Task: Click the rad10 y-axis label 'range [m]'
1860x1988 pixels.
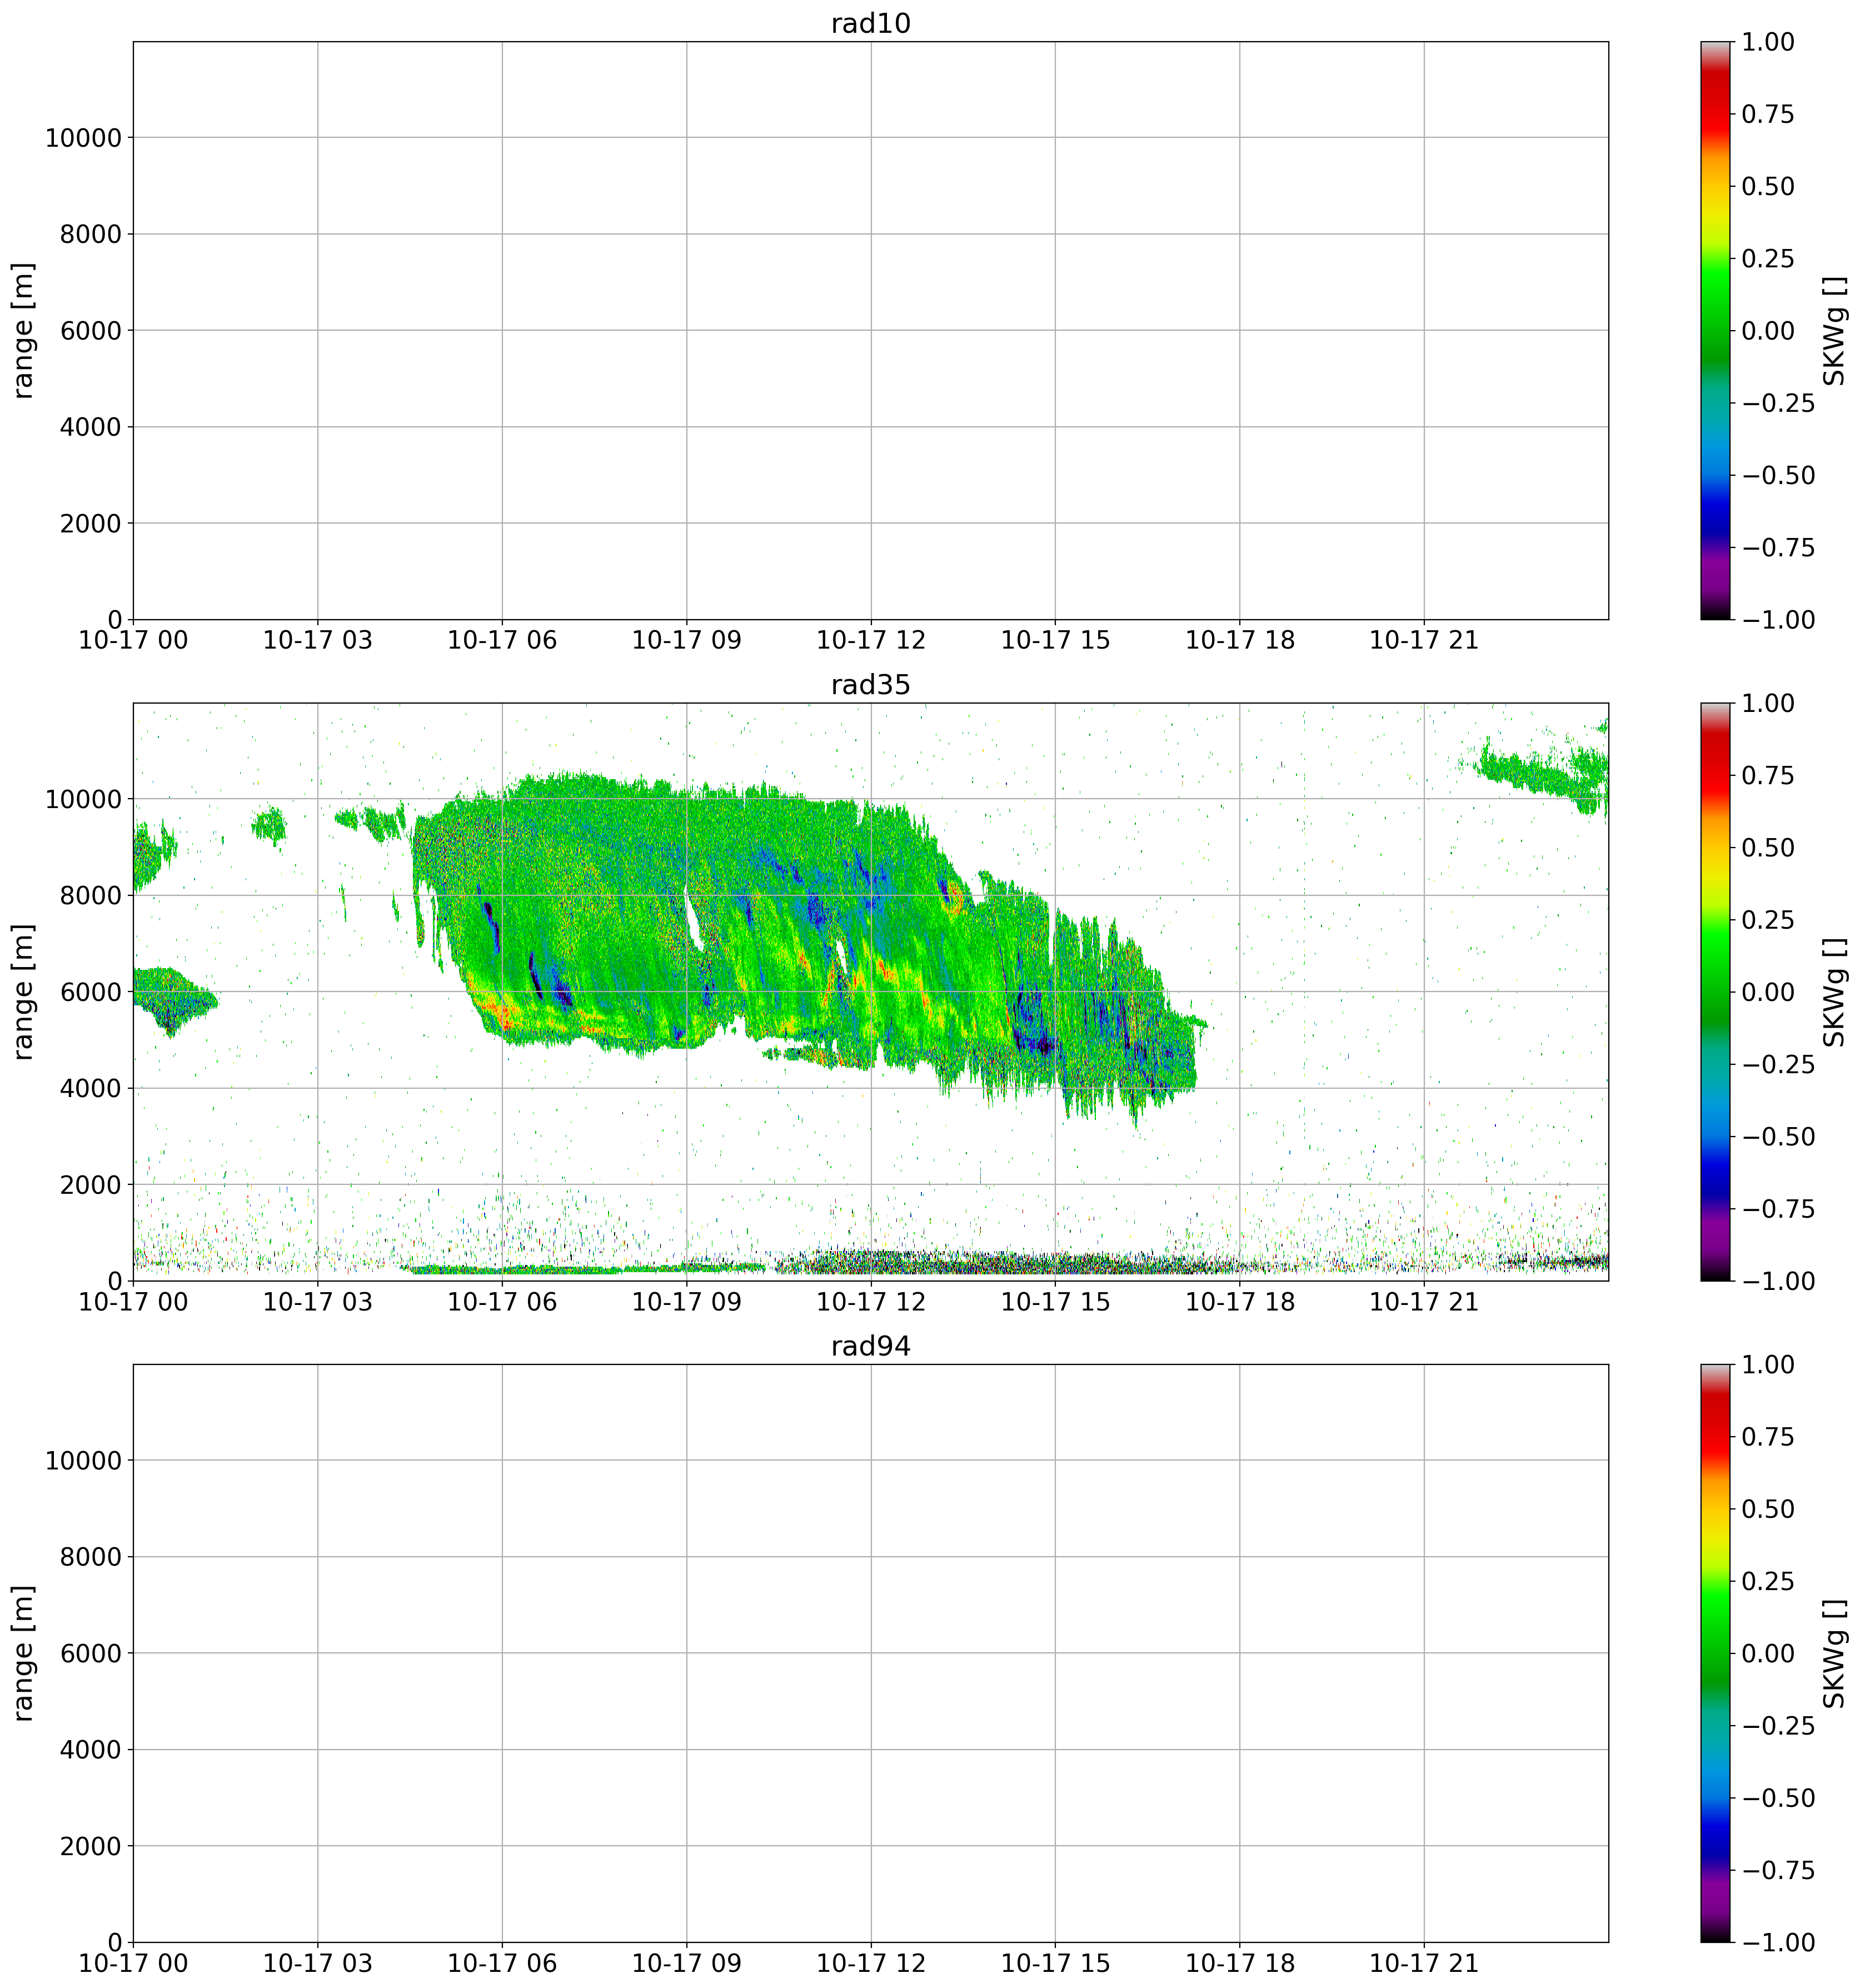Action: click(24, 330)
